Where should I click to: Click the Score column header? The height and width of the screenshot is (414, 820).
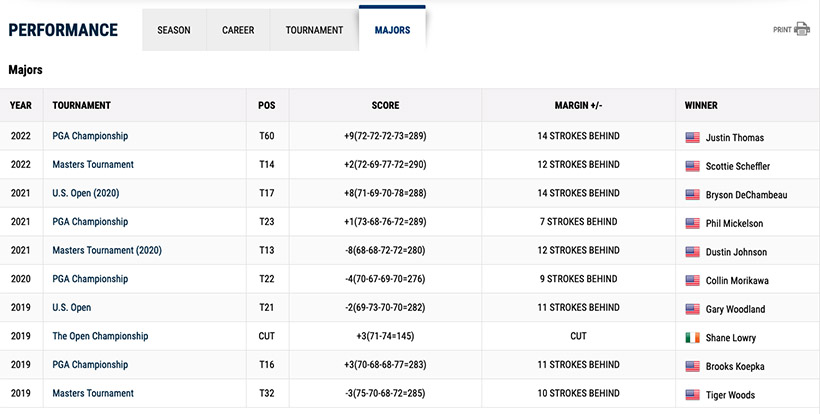click(x=385, y=105)
